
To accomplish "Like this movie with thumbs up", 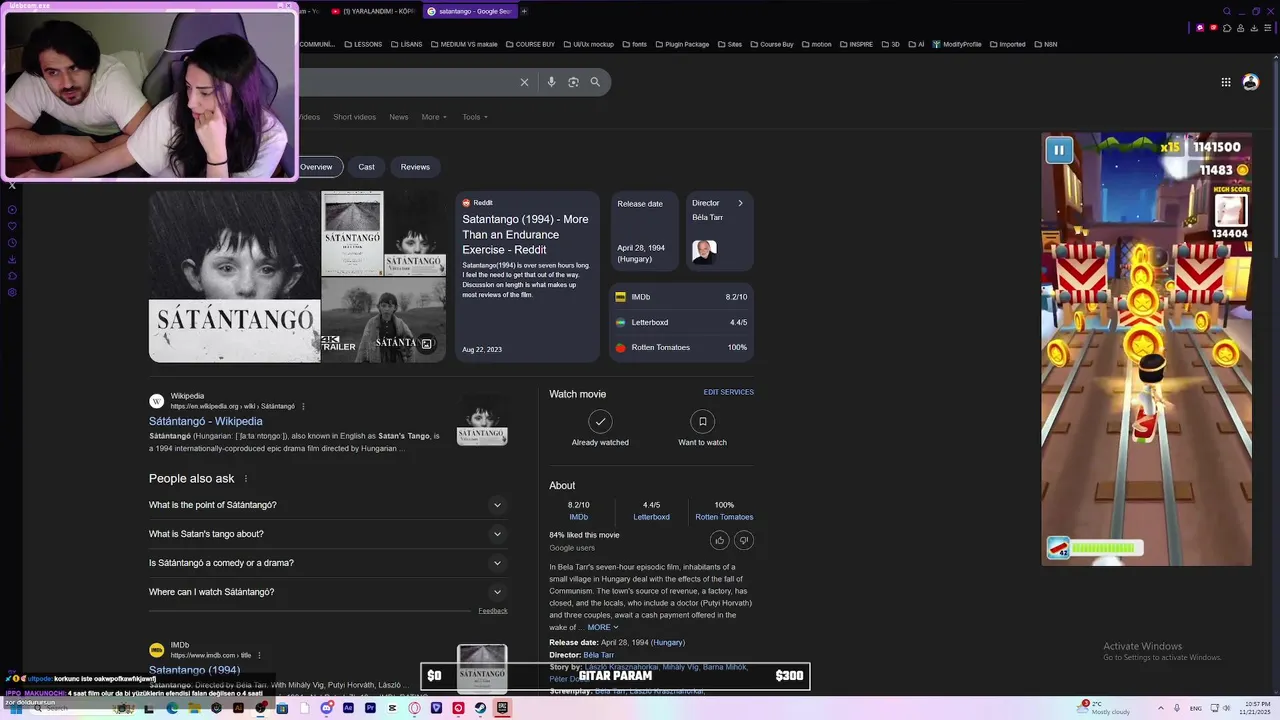I will [x=719, y=540].
